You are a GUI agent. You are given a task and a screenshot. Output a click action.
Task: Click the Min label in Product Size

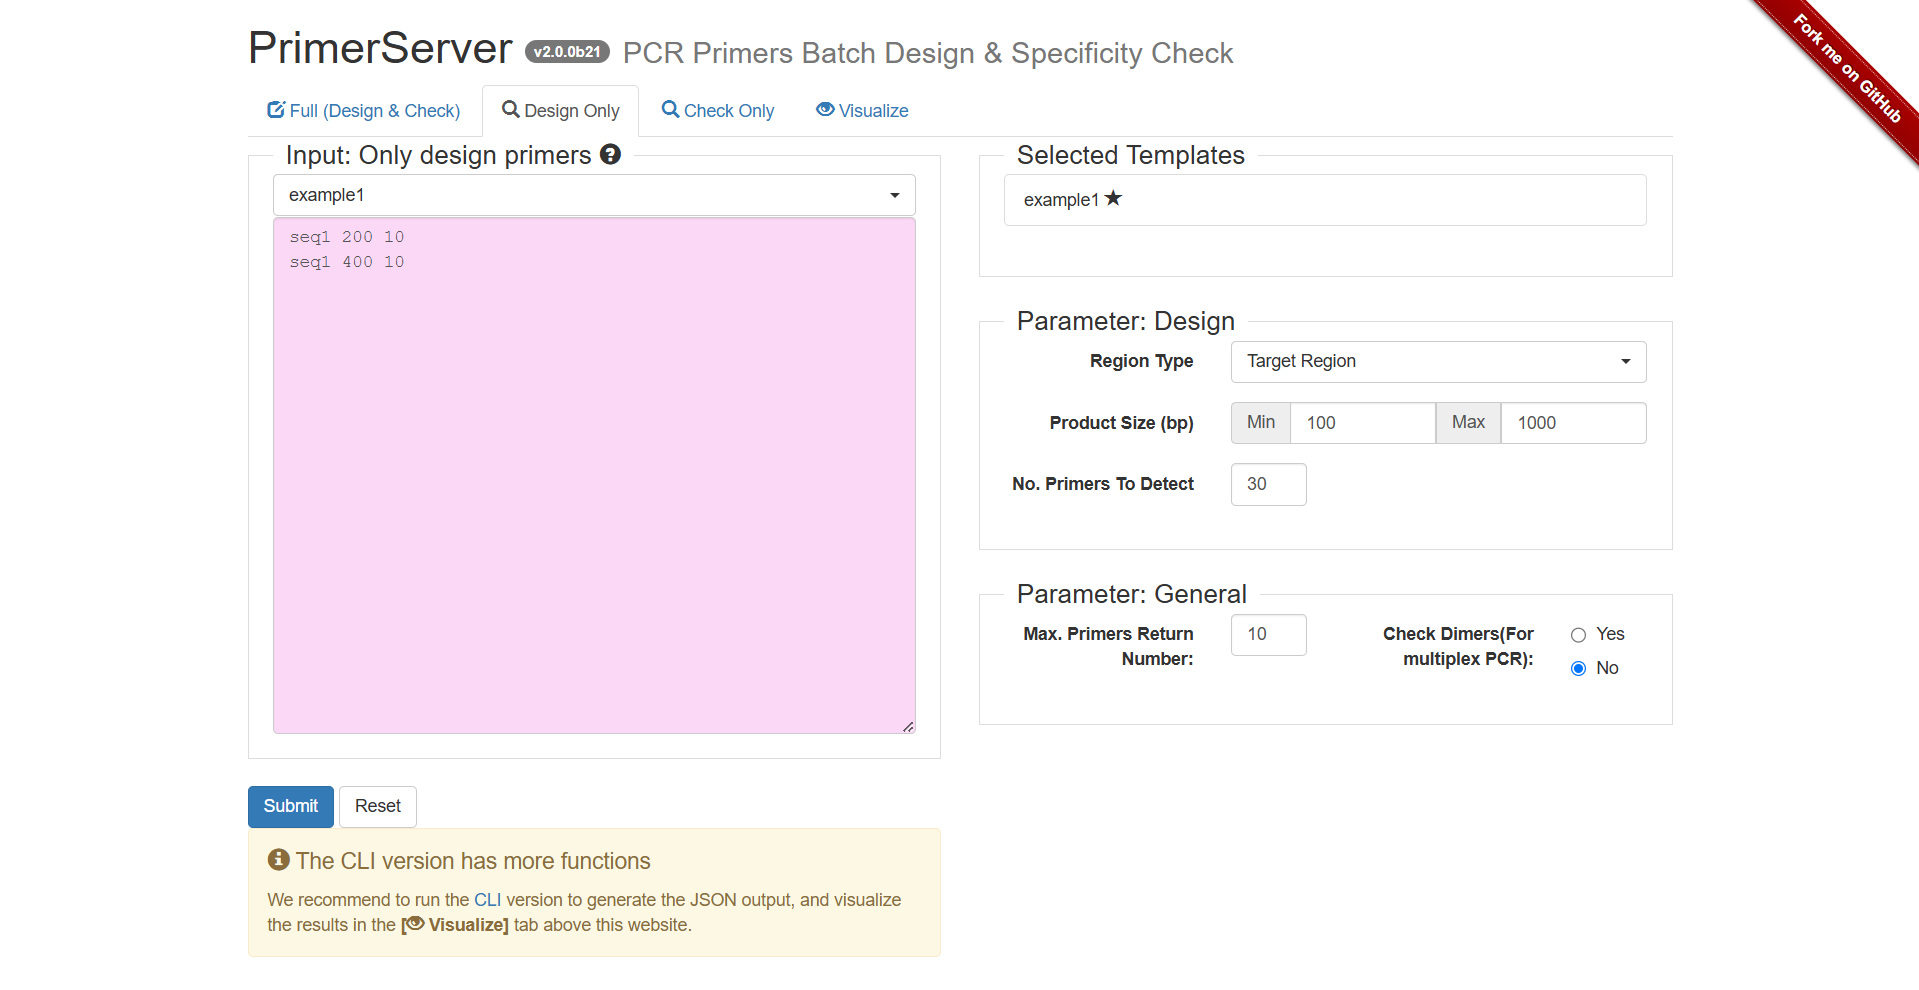[x=1260, y=422]
